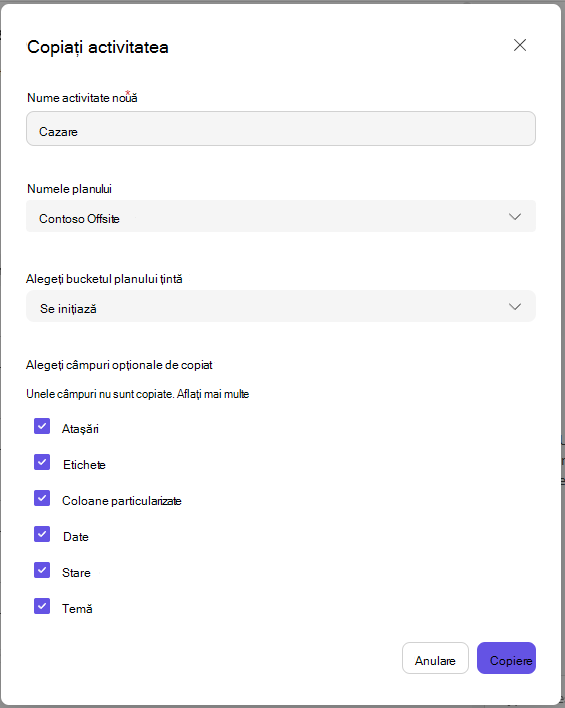Click the Nume activitate nouă input field
Viewport: 565px width, 708px height.
tap(281, 129)
